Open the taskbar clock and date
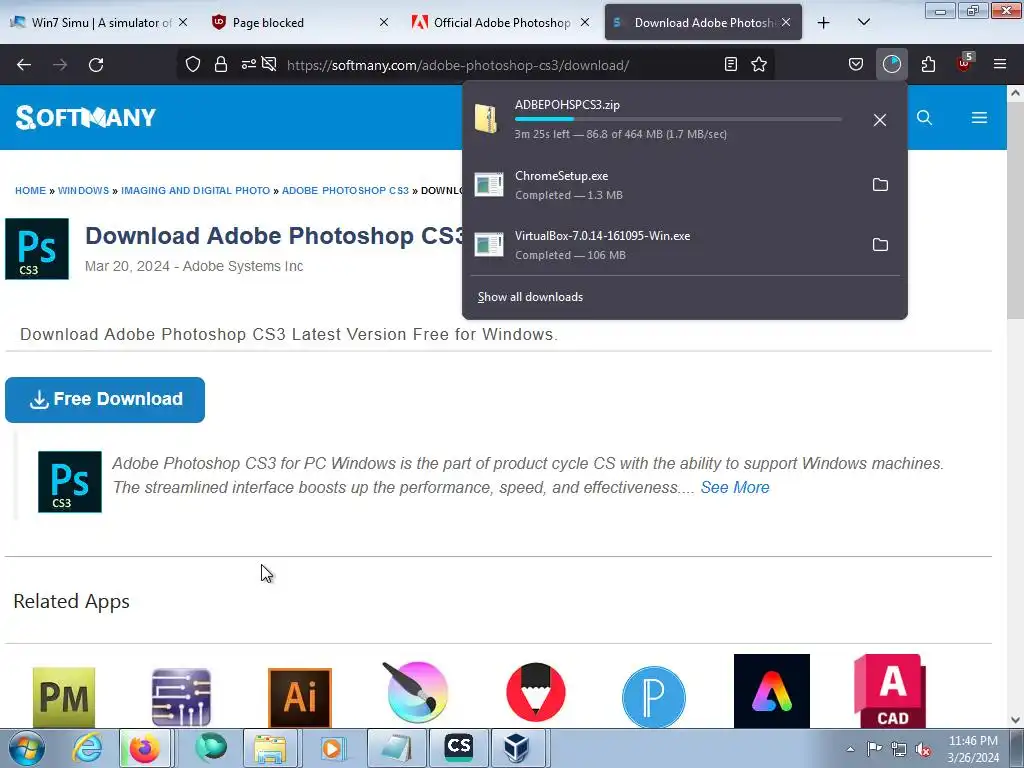 [x=973, y=749]
